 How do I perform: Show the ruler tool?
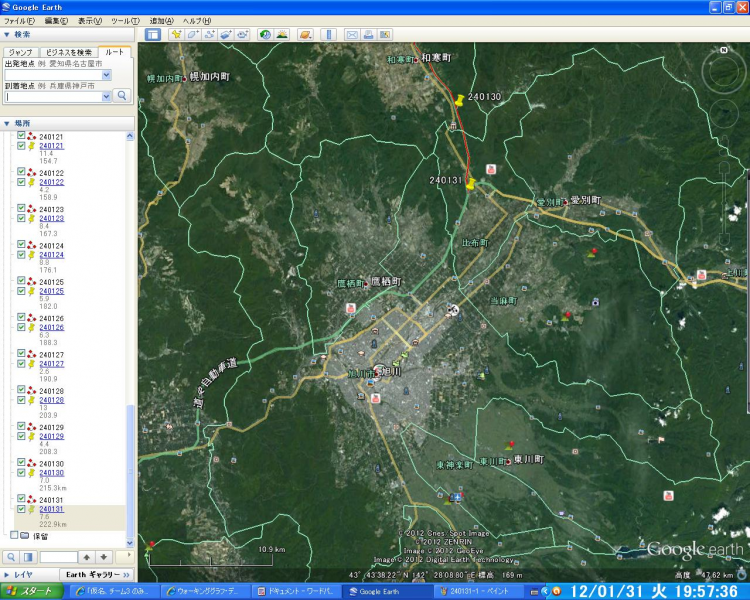point(329,34)
